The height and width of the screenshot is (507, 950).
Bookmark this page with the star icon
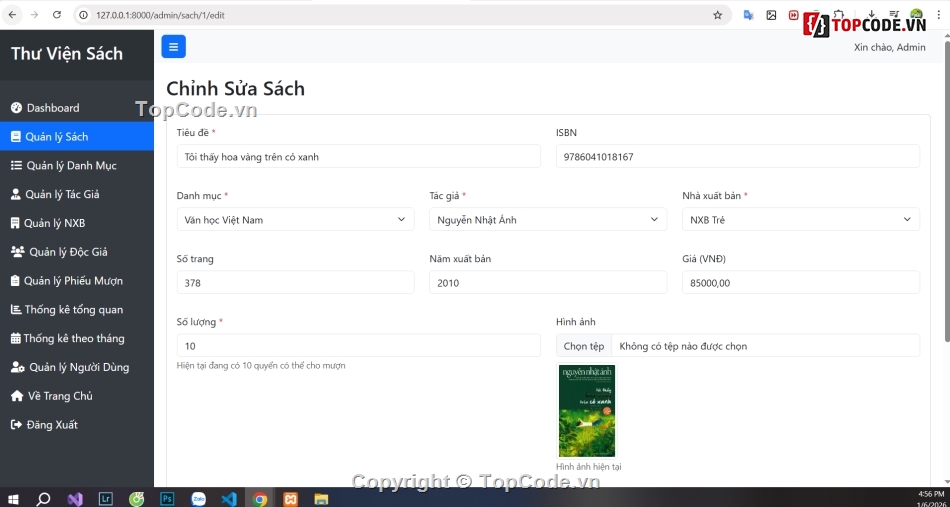pyautogui.click(x=717, y=15)
